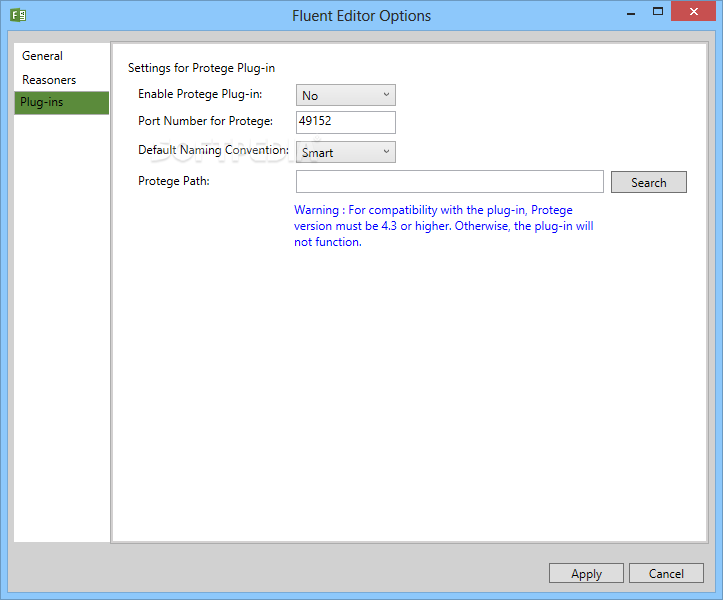The width and height of the screenshot is (723, 600).
Task: Click the Enable Protege Plug-in label
Action: (x=200, y=94)
